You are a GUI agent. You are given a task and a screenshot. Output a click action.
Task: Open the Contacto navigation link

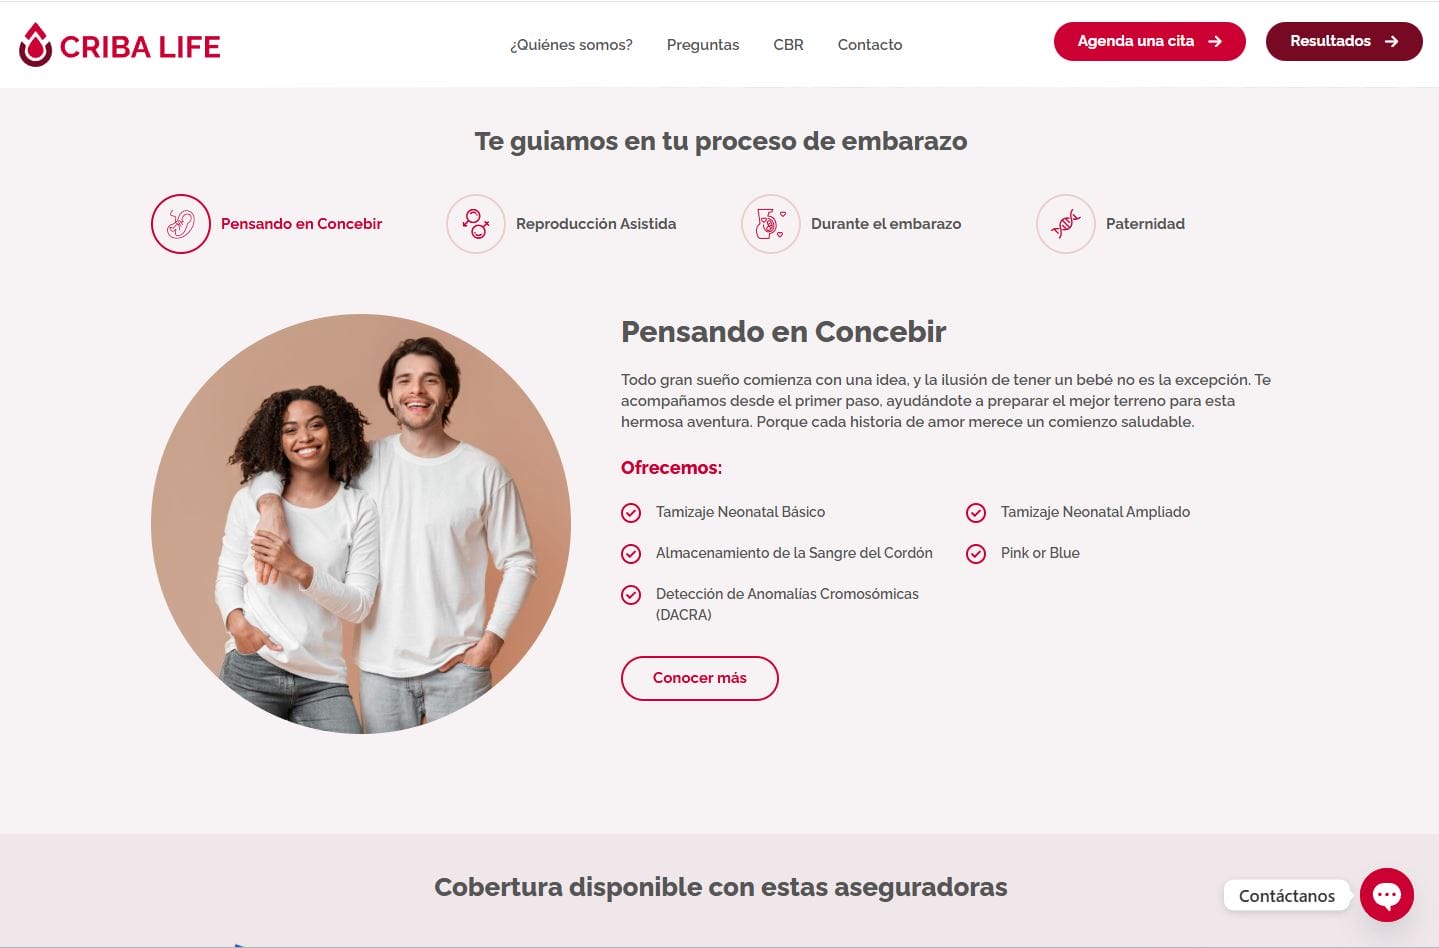(x=870, y=45)
